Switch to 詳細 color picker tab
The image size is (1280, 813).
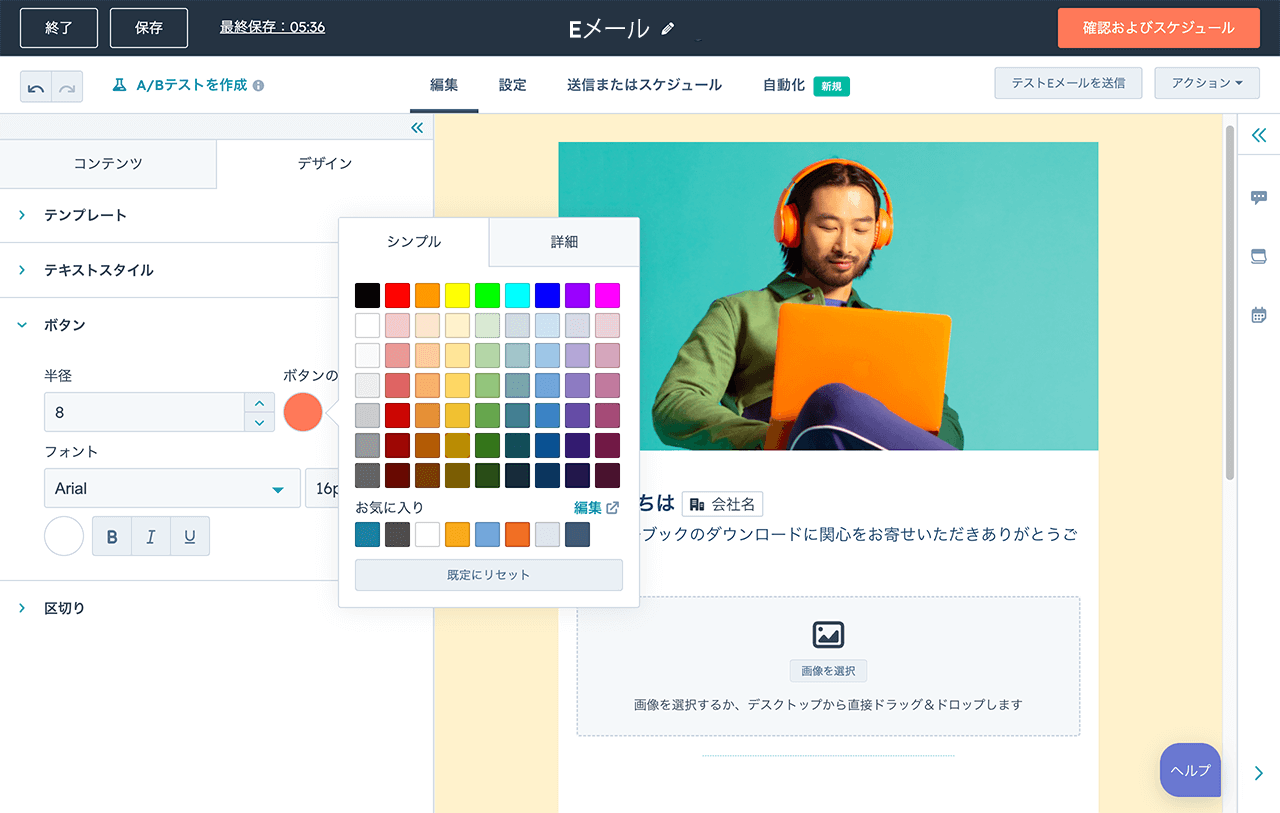564,242
